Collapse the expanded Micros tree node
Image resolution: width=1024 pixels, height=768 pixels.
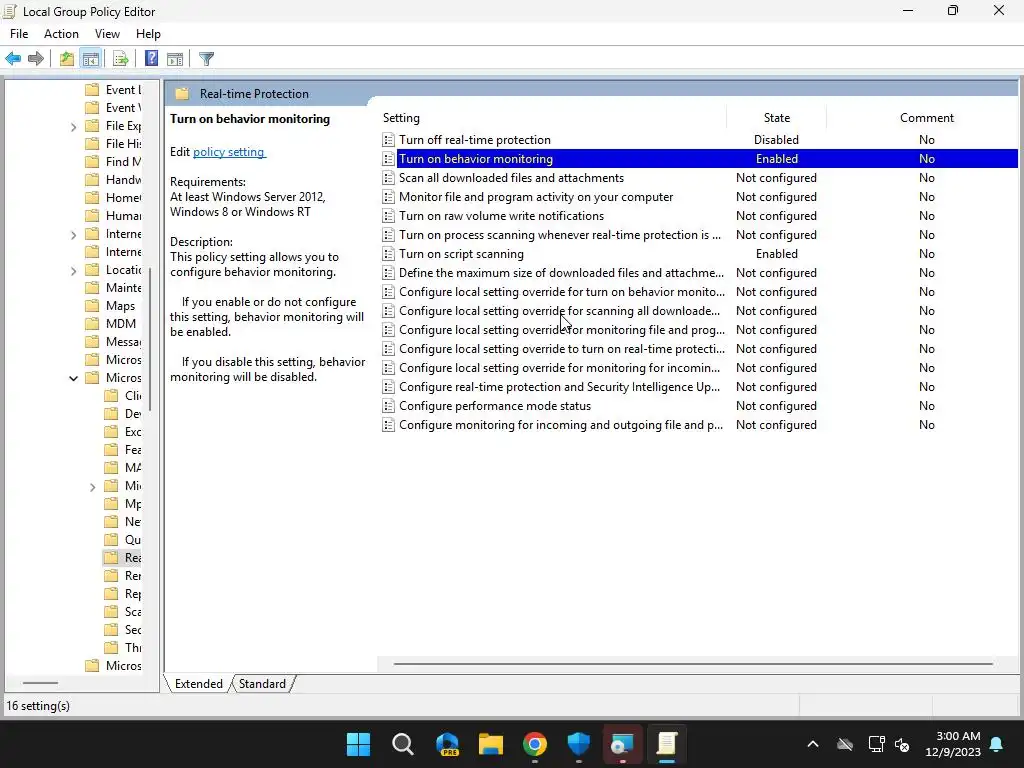pyautogui.click(x=73, y=378)
